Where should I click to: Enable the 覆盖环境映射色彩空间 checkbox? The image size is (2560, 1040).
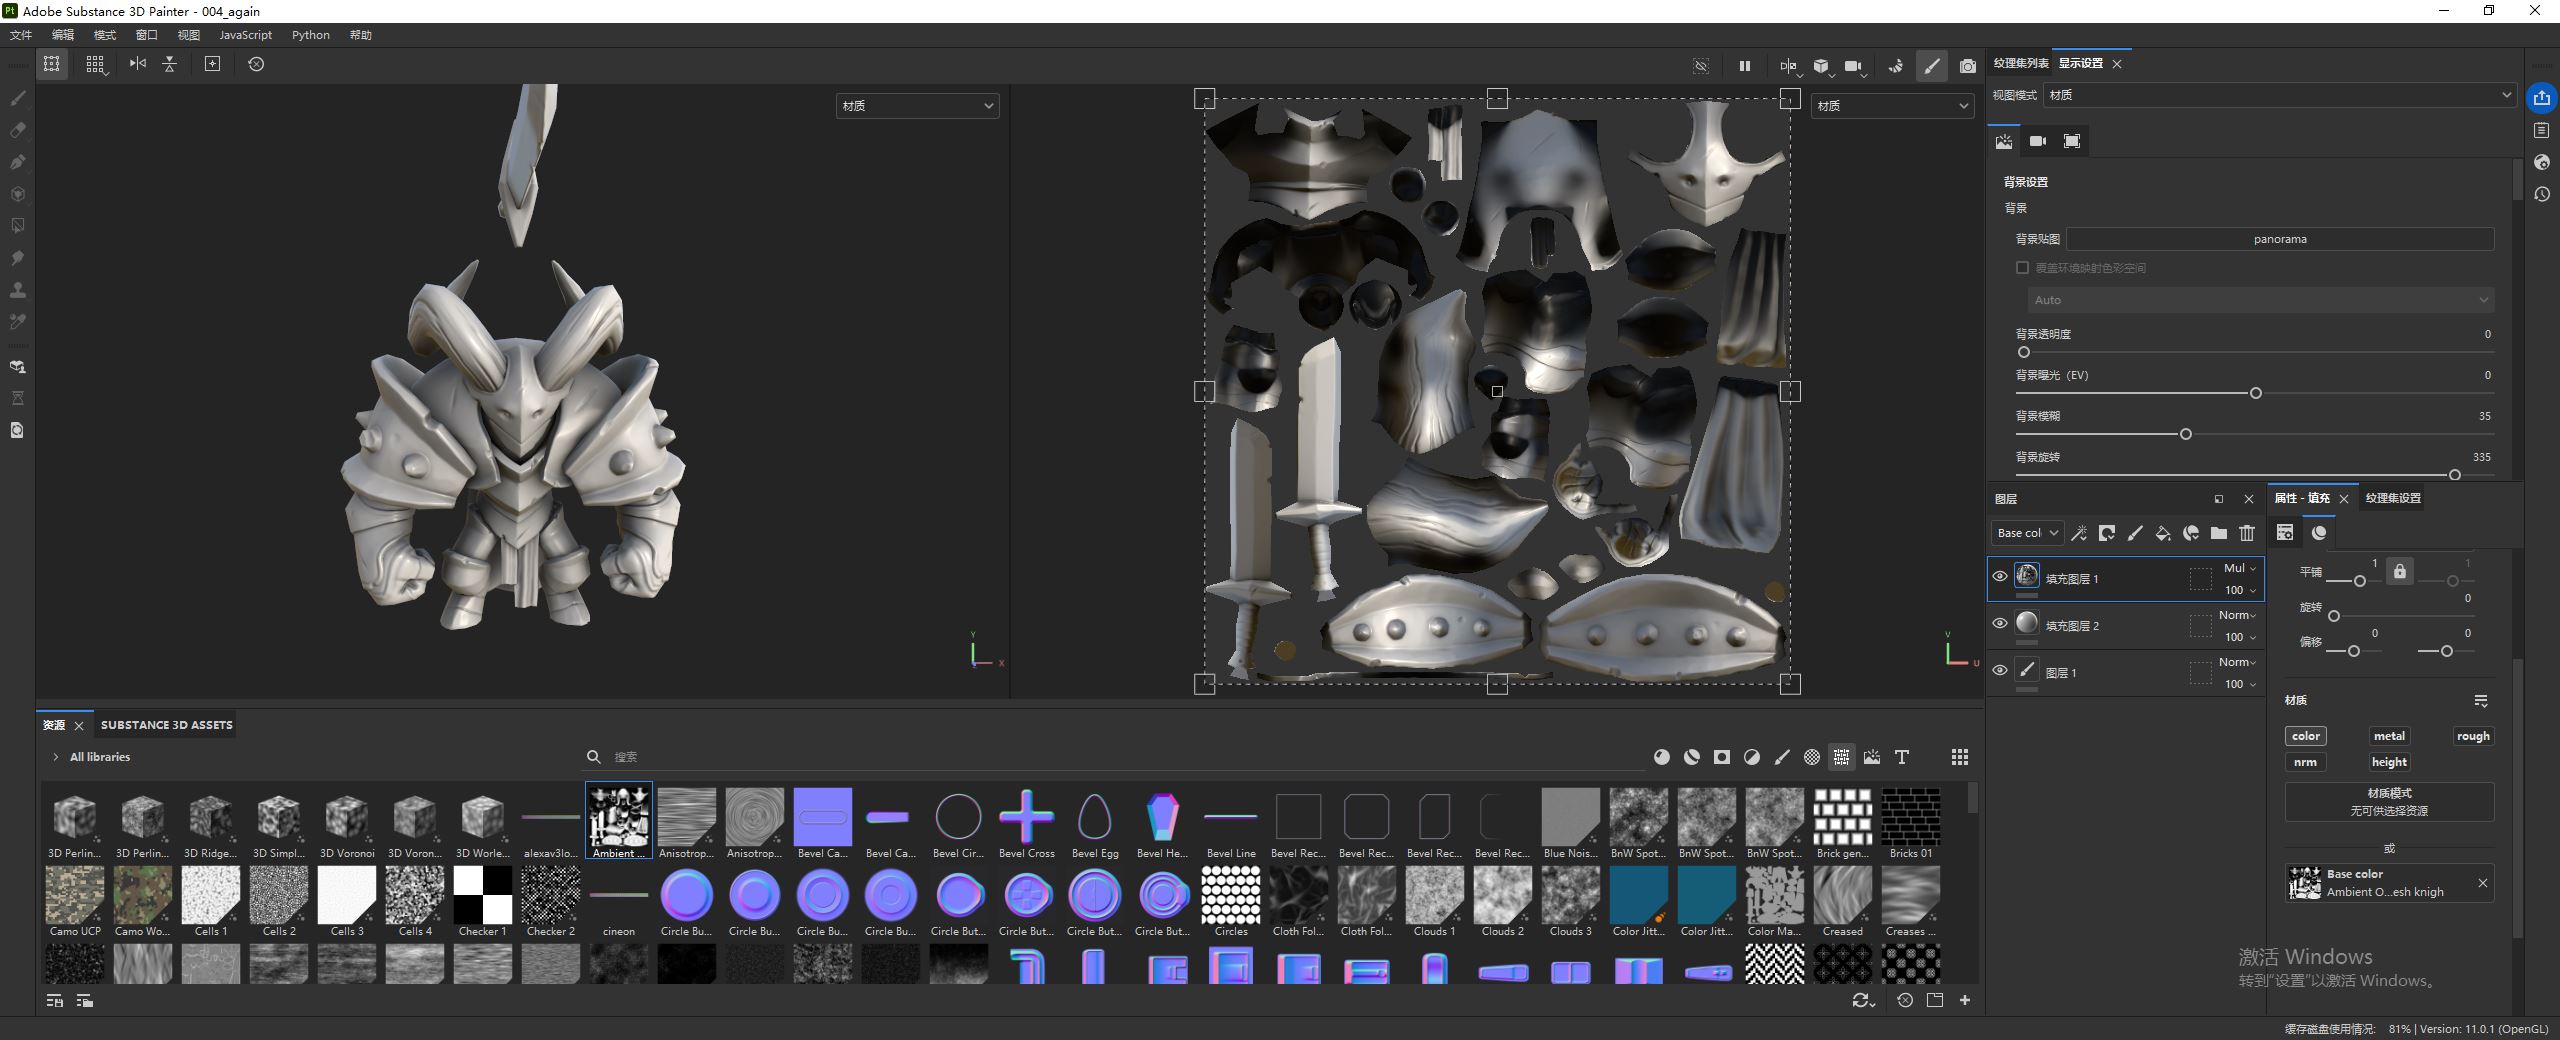point(2022,268)
